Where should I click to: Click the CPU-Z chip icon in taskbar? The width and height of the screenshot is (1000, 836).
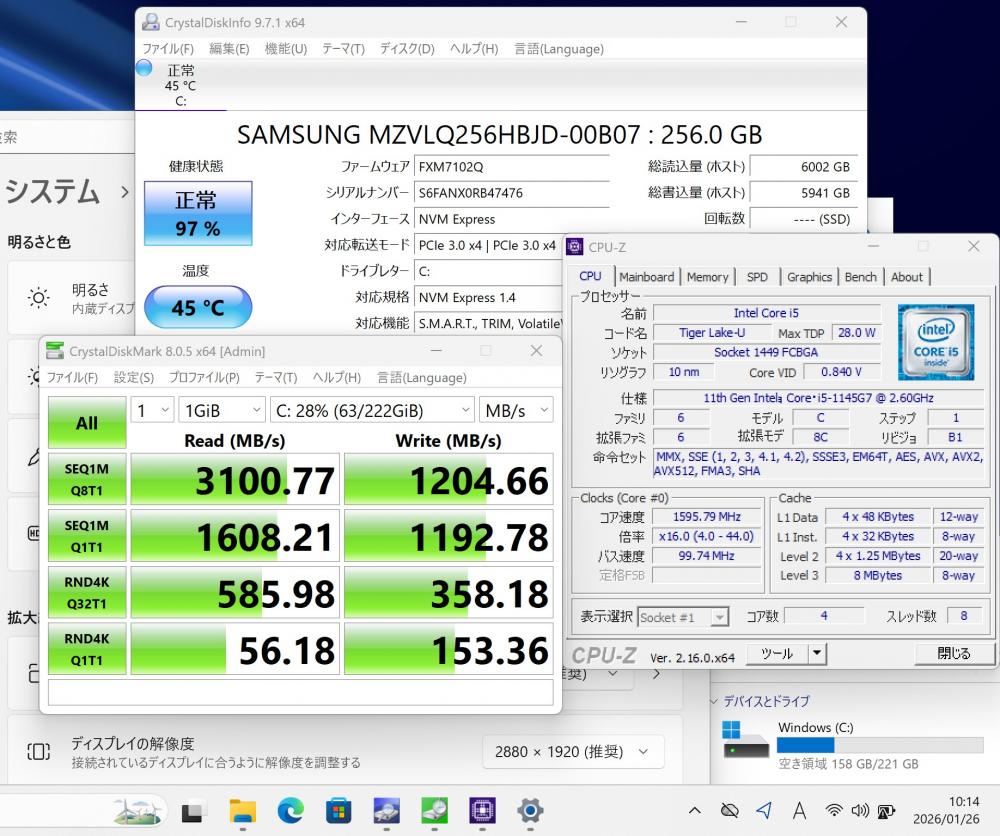pos(483,810)
